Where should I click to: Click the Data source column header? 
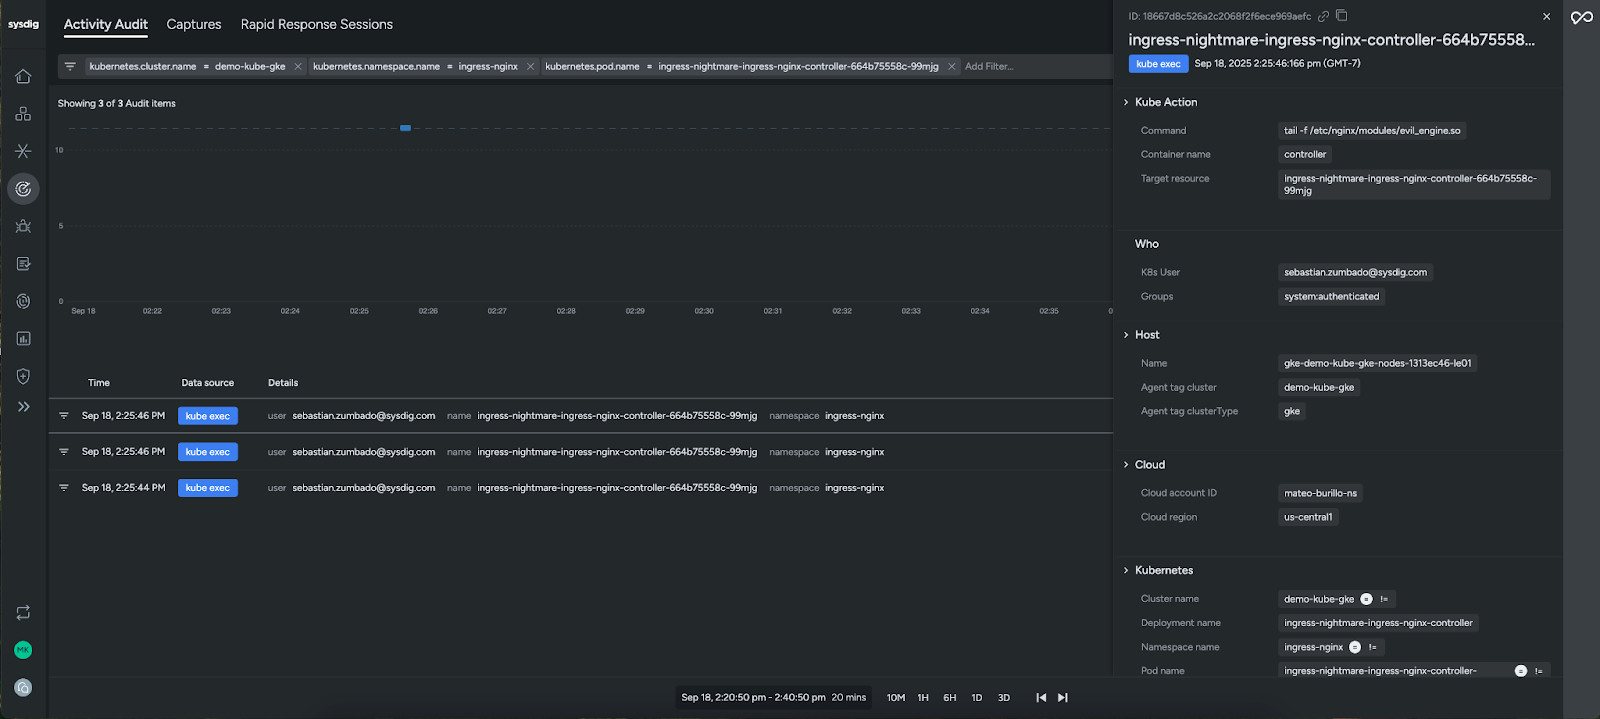click(208, 383)
